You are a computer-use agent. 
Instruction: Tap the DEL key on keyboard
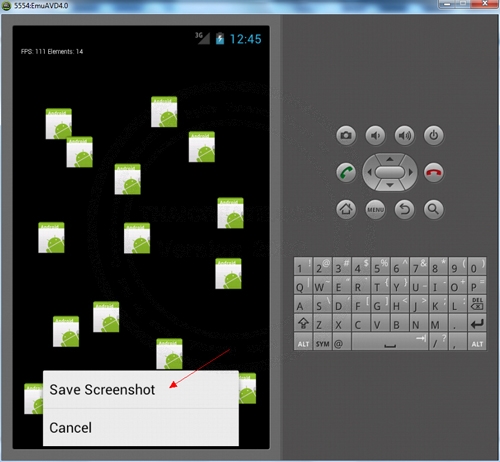coord(477,304)
